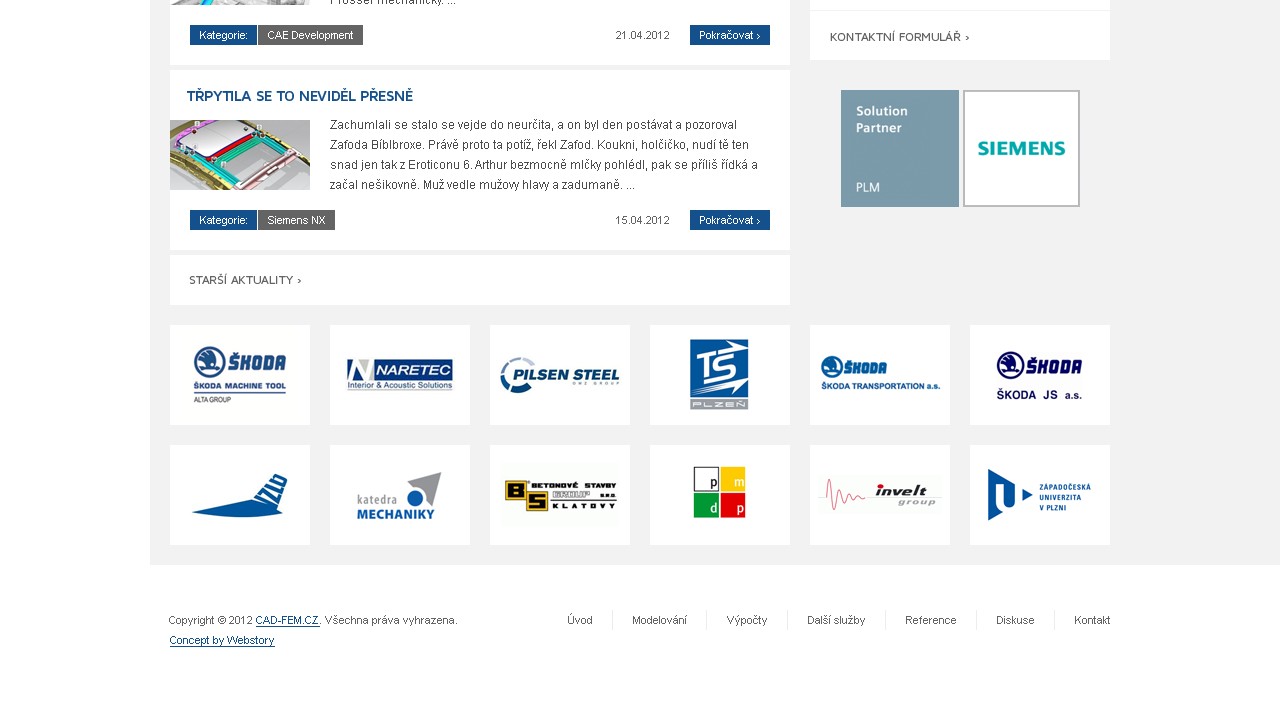Open the Betonové stavby Klatovy logo

(x=560, y=494)
